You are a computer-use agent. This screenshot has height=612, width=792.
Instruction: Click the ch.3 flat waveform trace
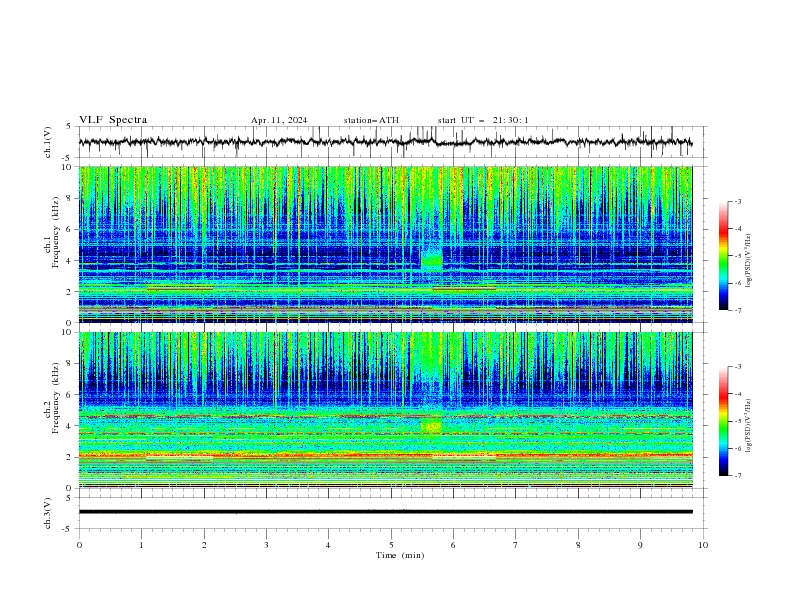(x=385, y=512)
